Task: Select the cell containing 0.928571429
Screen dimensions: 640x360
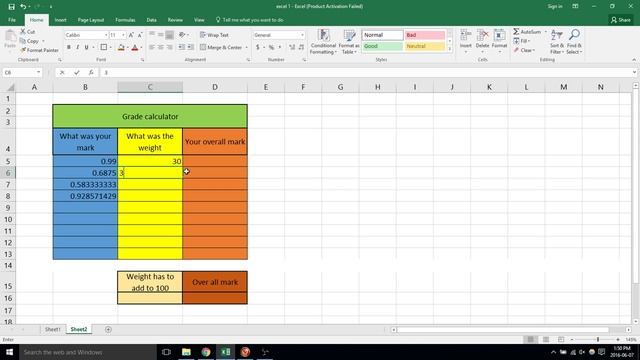Action: click(x=85, y=196)
